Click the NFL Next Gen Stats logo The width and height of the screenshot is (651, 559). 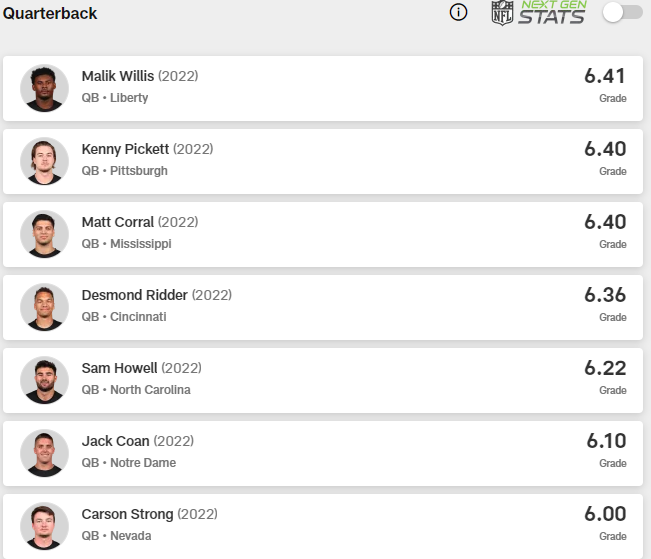point(538,13)
